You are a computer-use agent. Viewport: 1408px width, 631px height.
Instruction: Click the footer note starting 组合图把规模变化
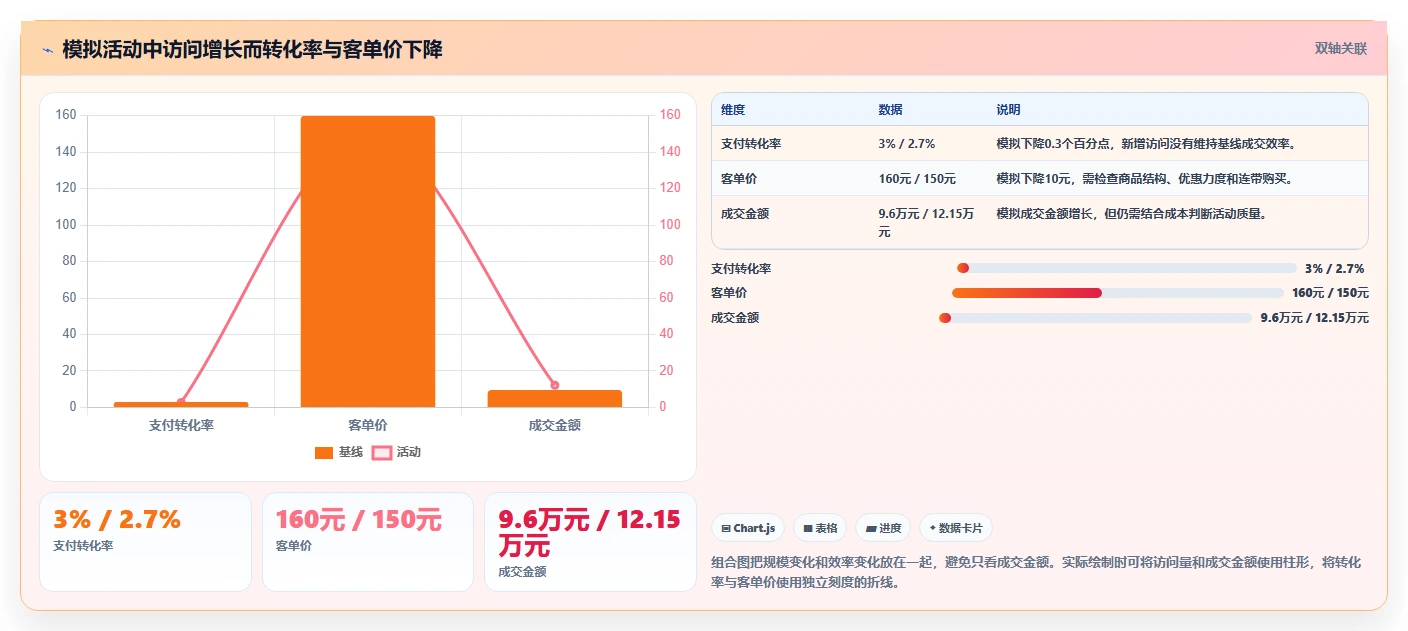(1036, 572)
